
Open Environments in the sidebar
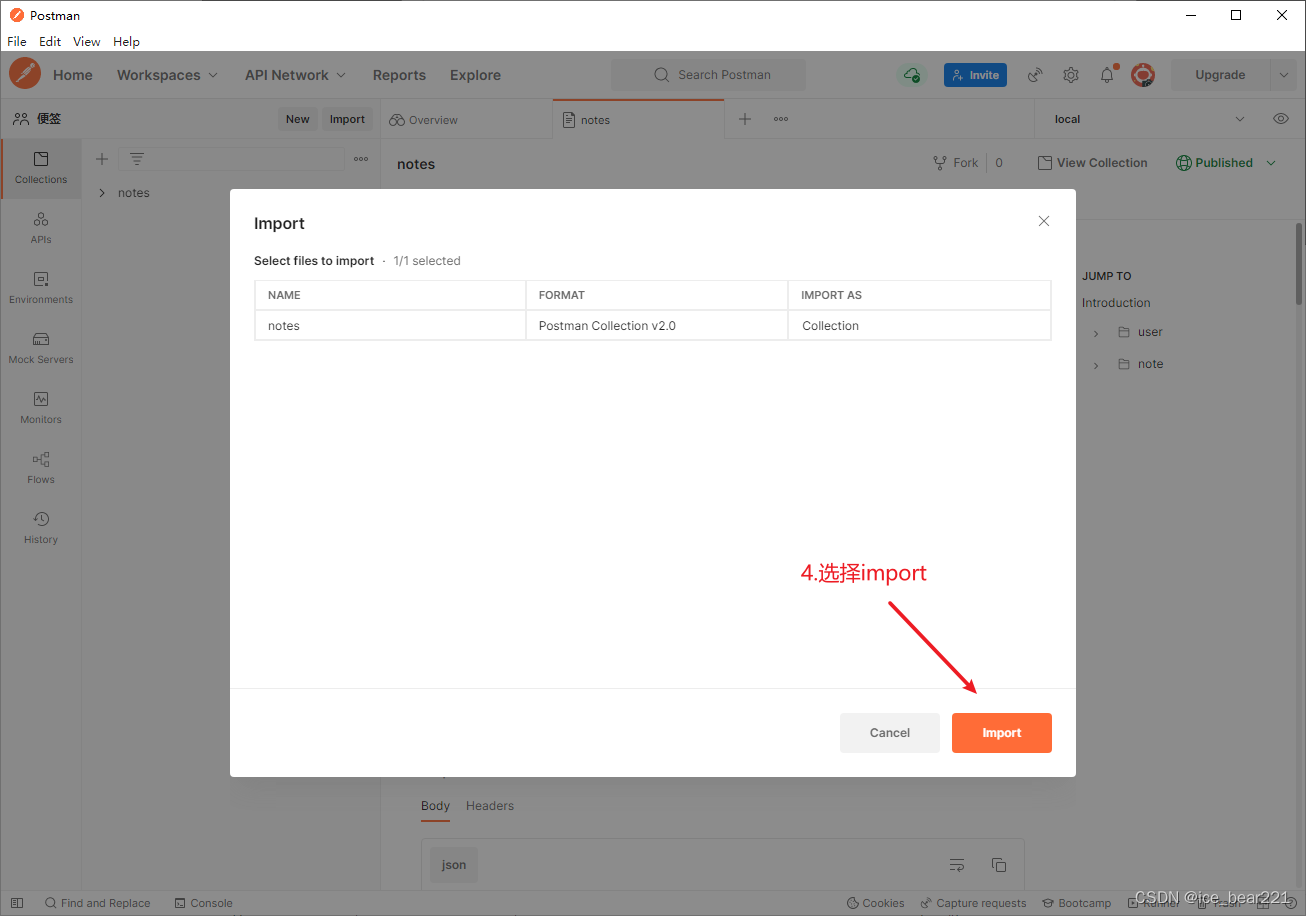(x=41, y=288)
